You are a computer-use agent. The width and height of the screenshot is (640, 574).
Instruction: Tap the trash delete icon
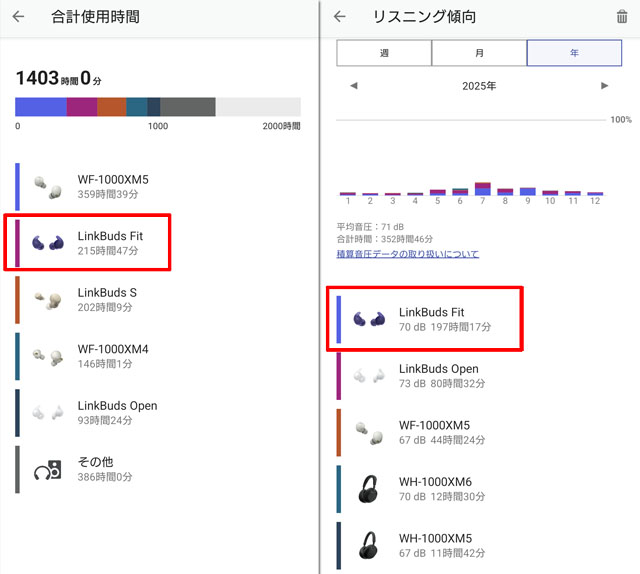[x=622, y=17]
